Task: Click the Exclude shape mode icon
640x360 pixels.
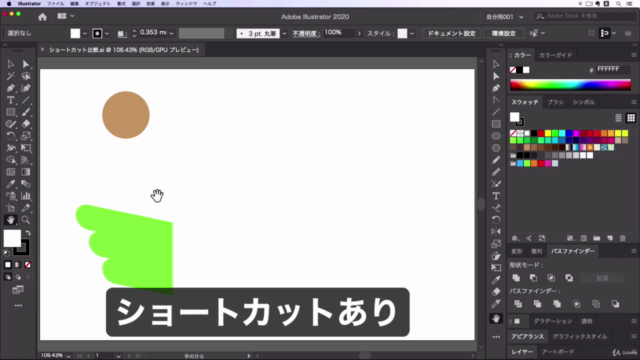Action: point(569,278)
